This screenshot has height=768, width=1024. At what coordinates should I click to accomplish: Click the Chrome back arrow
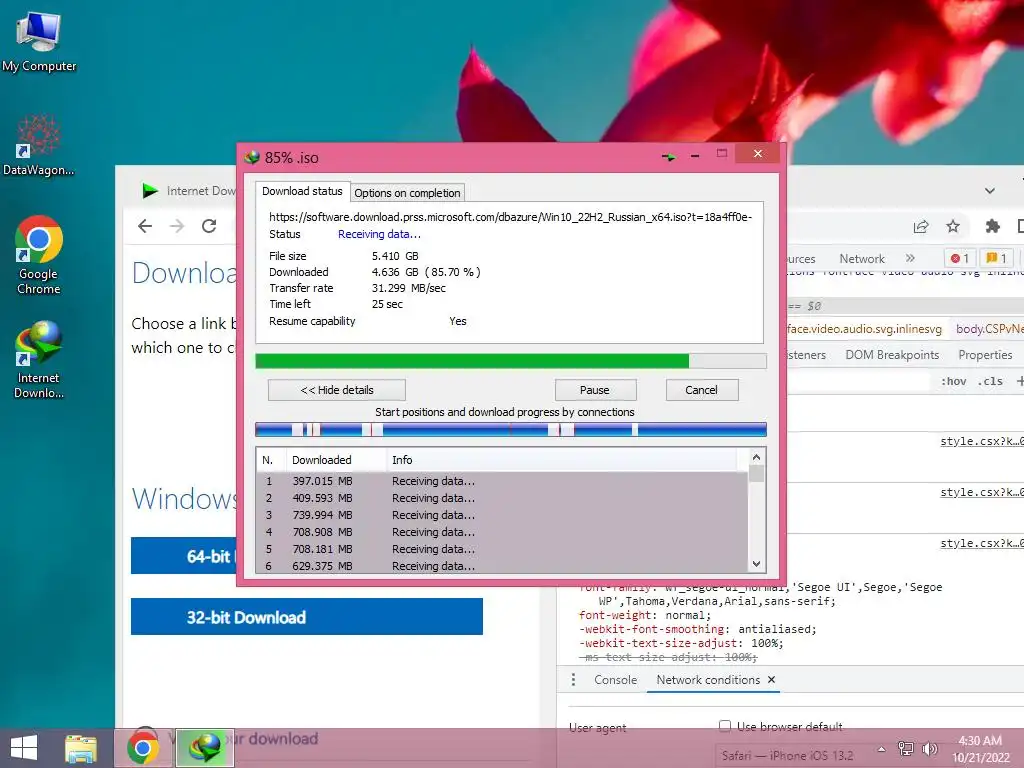click(145, 226)
